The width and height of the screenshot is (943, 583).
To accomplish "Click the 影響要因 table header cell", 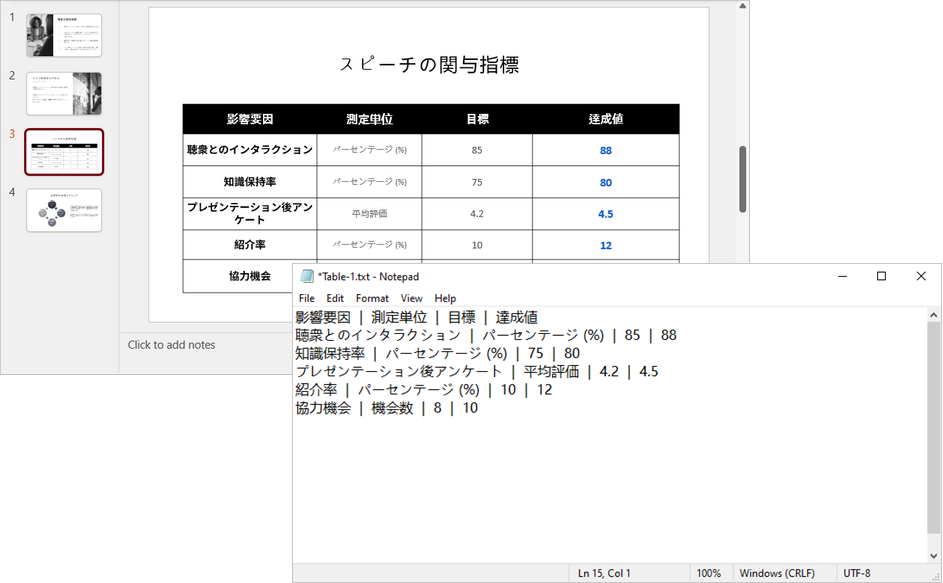I will [250, 119].
